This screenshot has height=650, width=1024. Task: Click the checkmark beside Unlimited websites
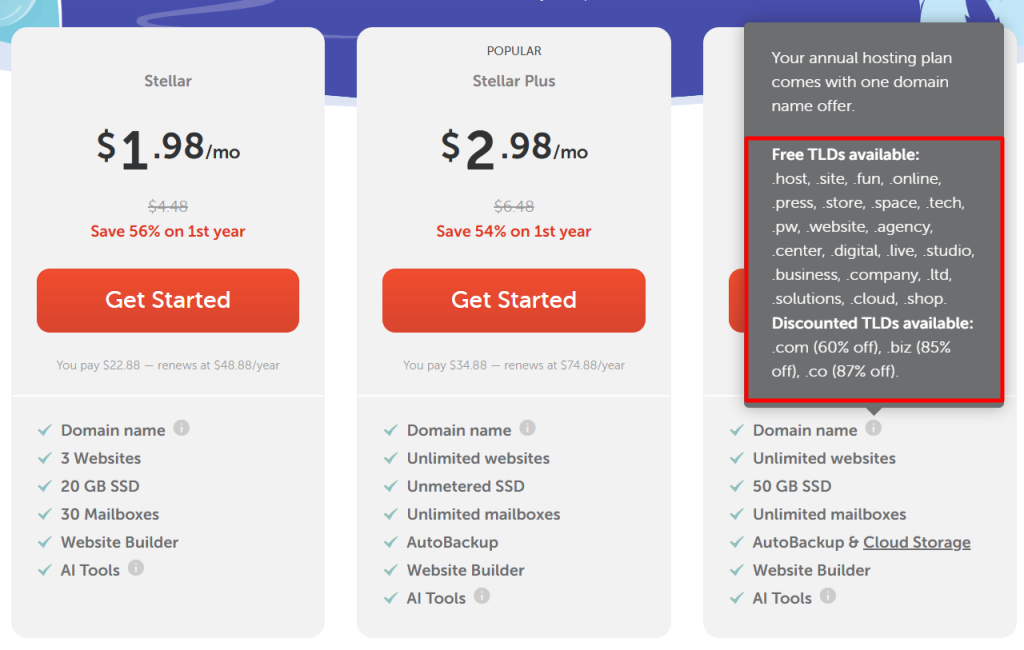tap(390, 458)
